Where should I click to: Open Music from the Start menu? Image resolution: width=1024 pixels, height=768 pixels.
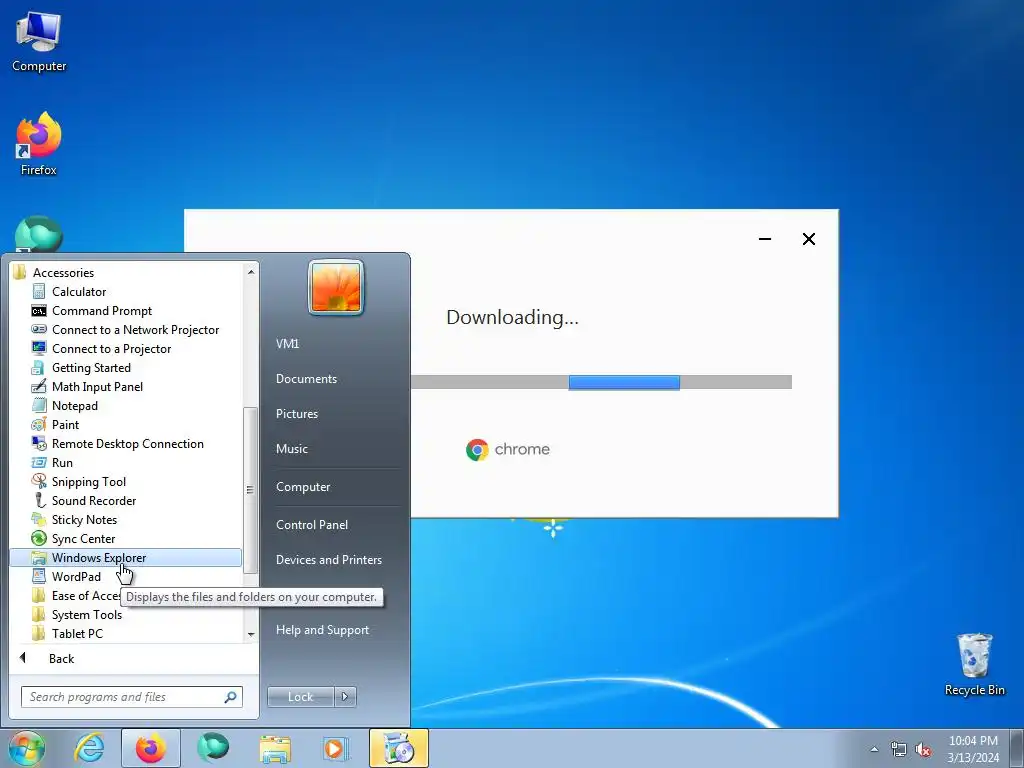(x=291, y=449)
